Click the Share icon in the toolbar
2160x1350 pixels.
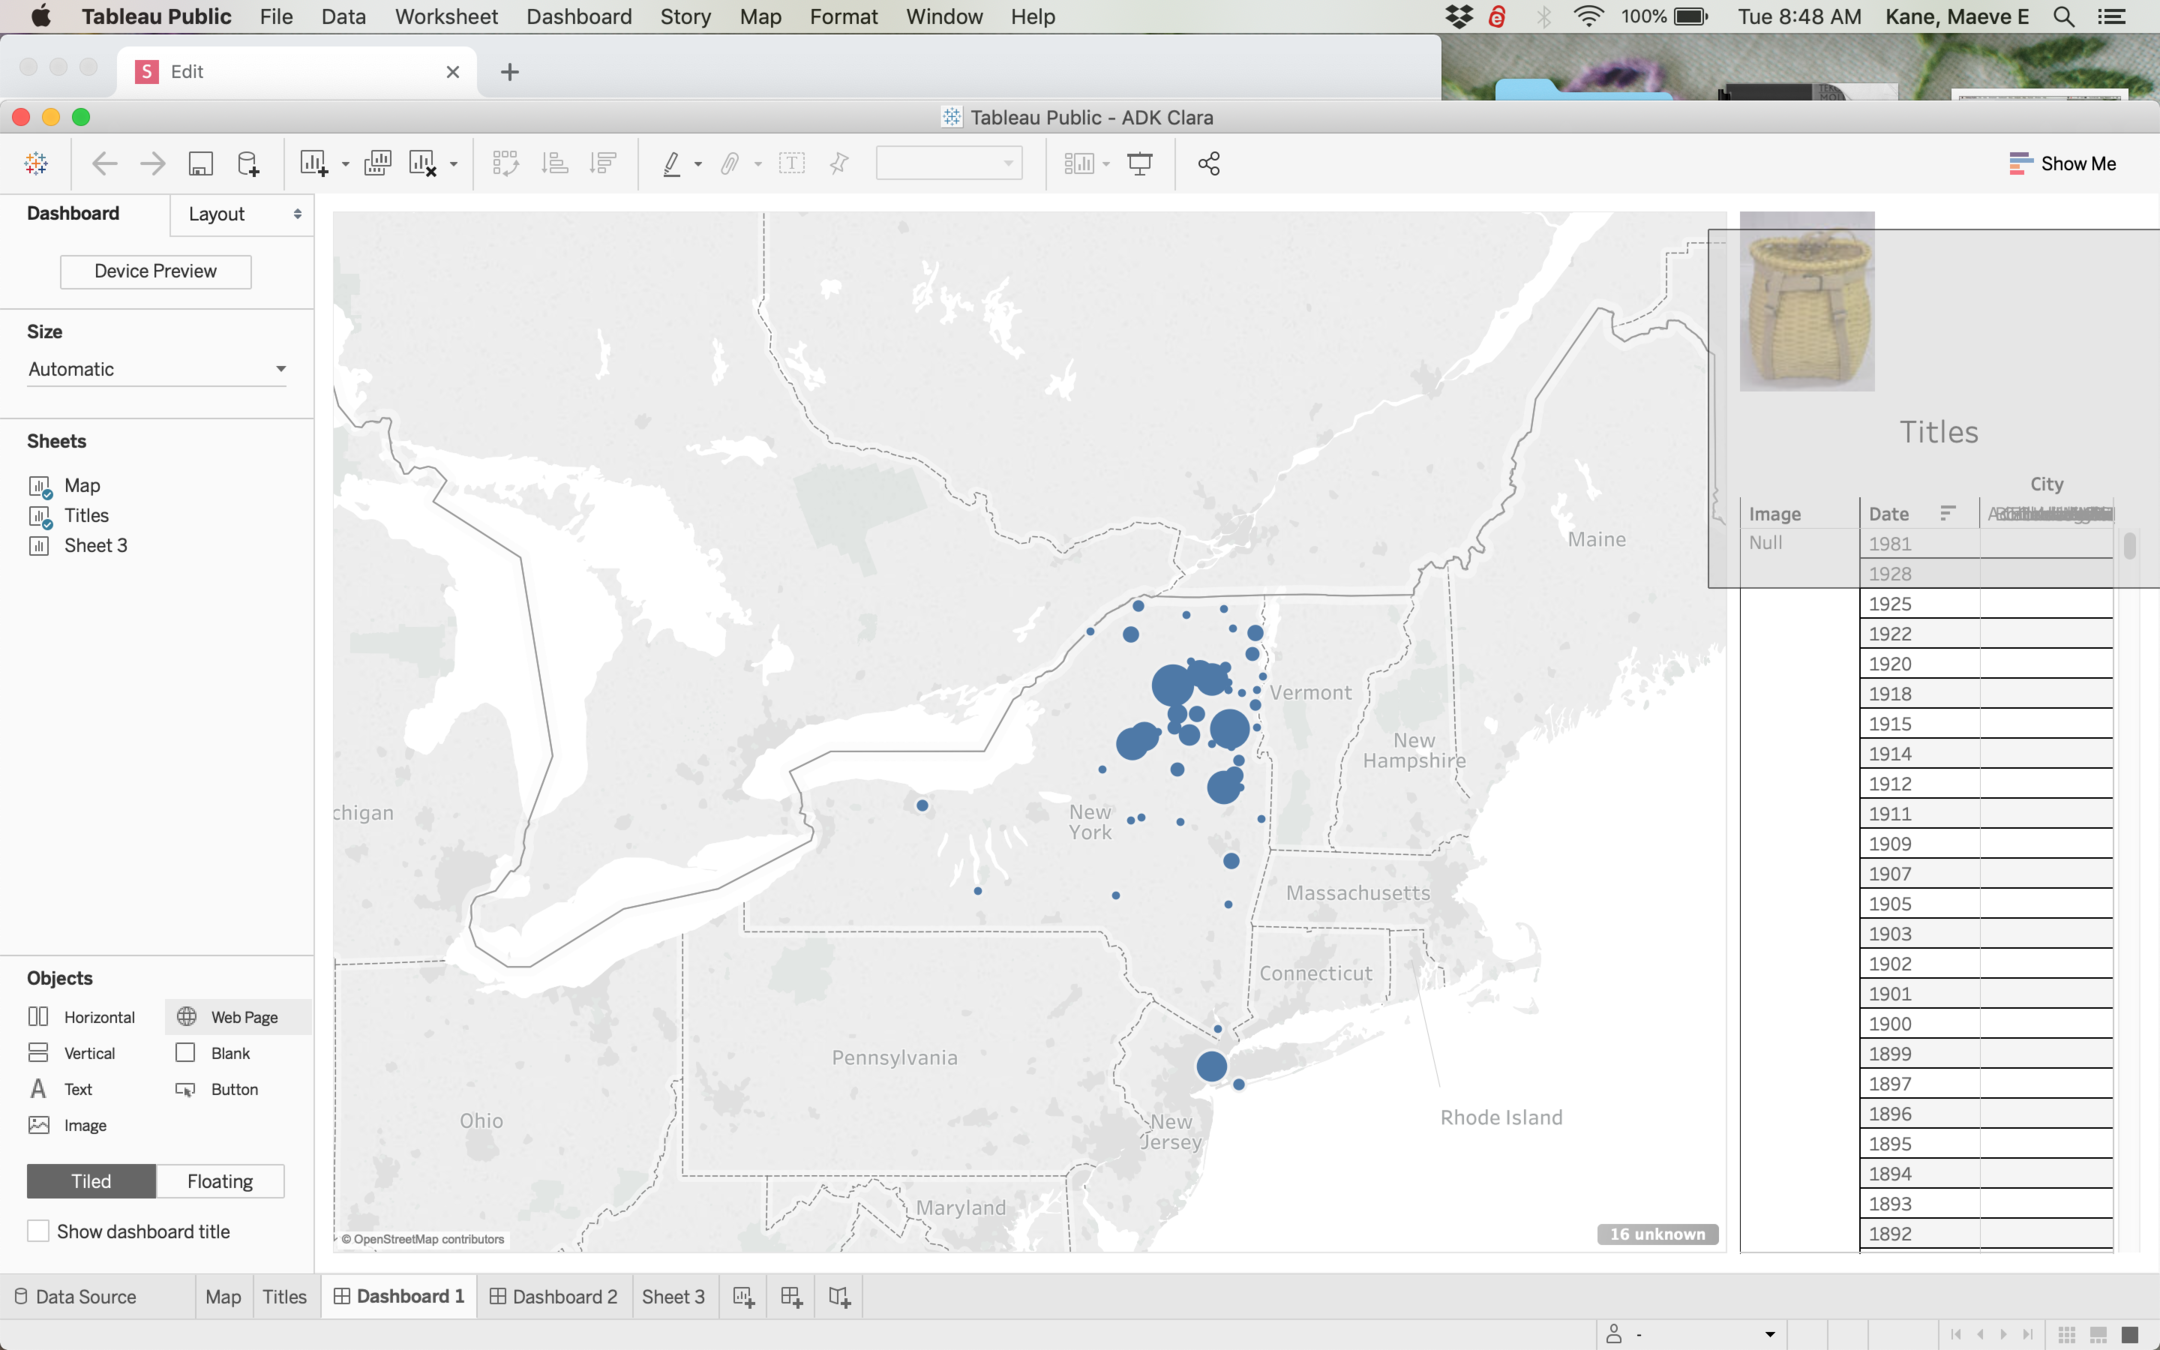[1208, 164]
